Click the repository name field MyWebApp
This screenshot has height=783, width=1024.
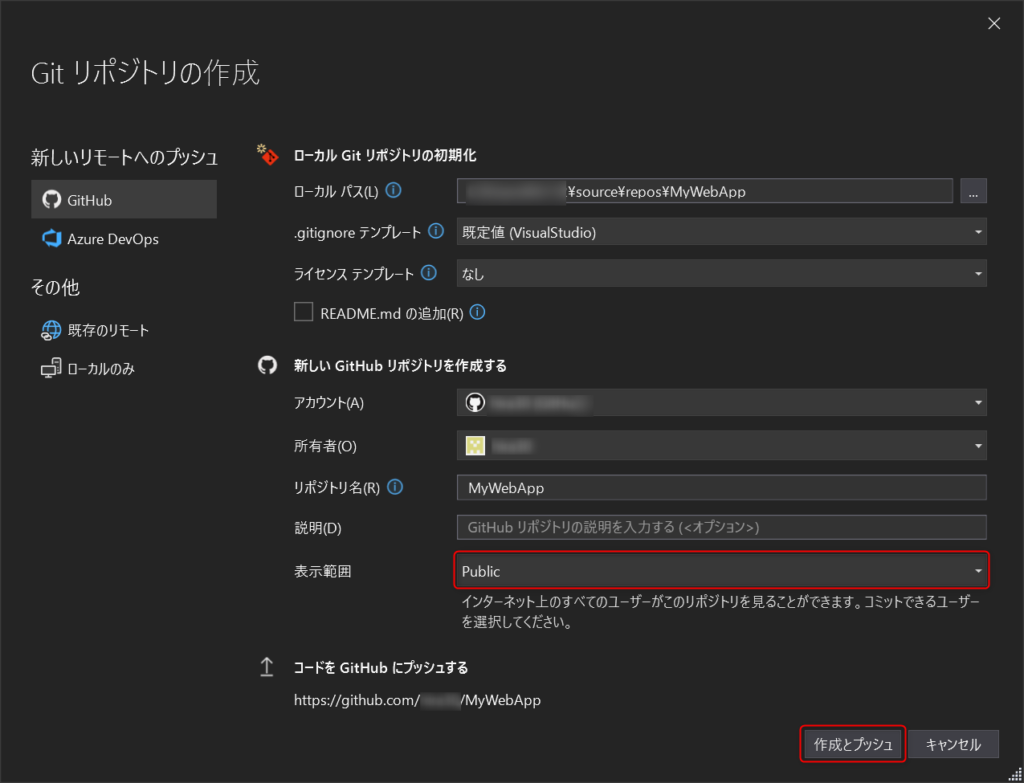point(722,487)
